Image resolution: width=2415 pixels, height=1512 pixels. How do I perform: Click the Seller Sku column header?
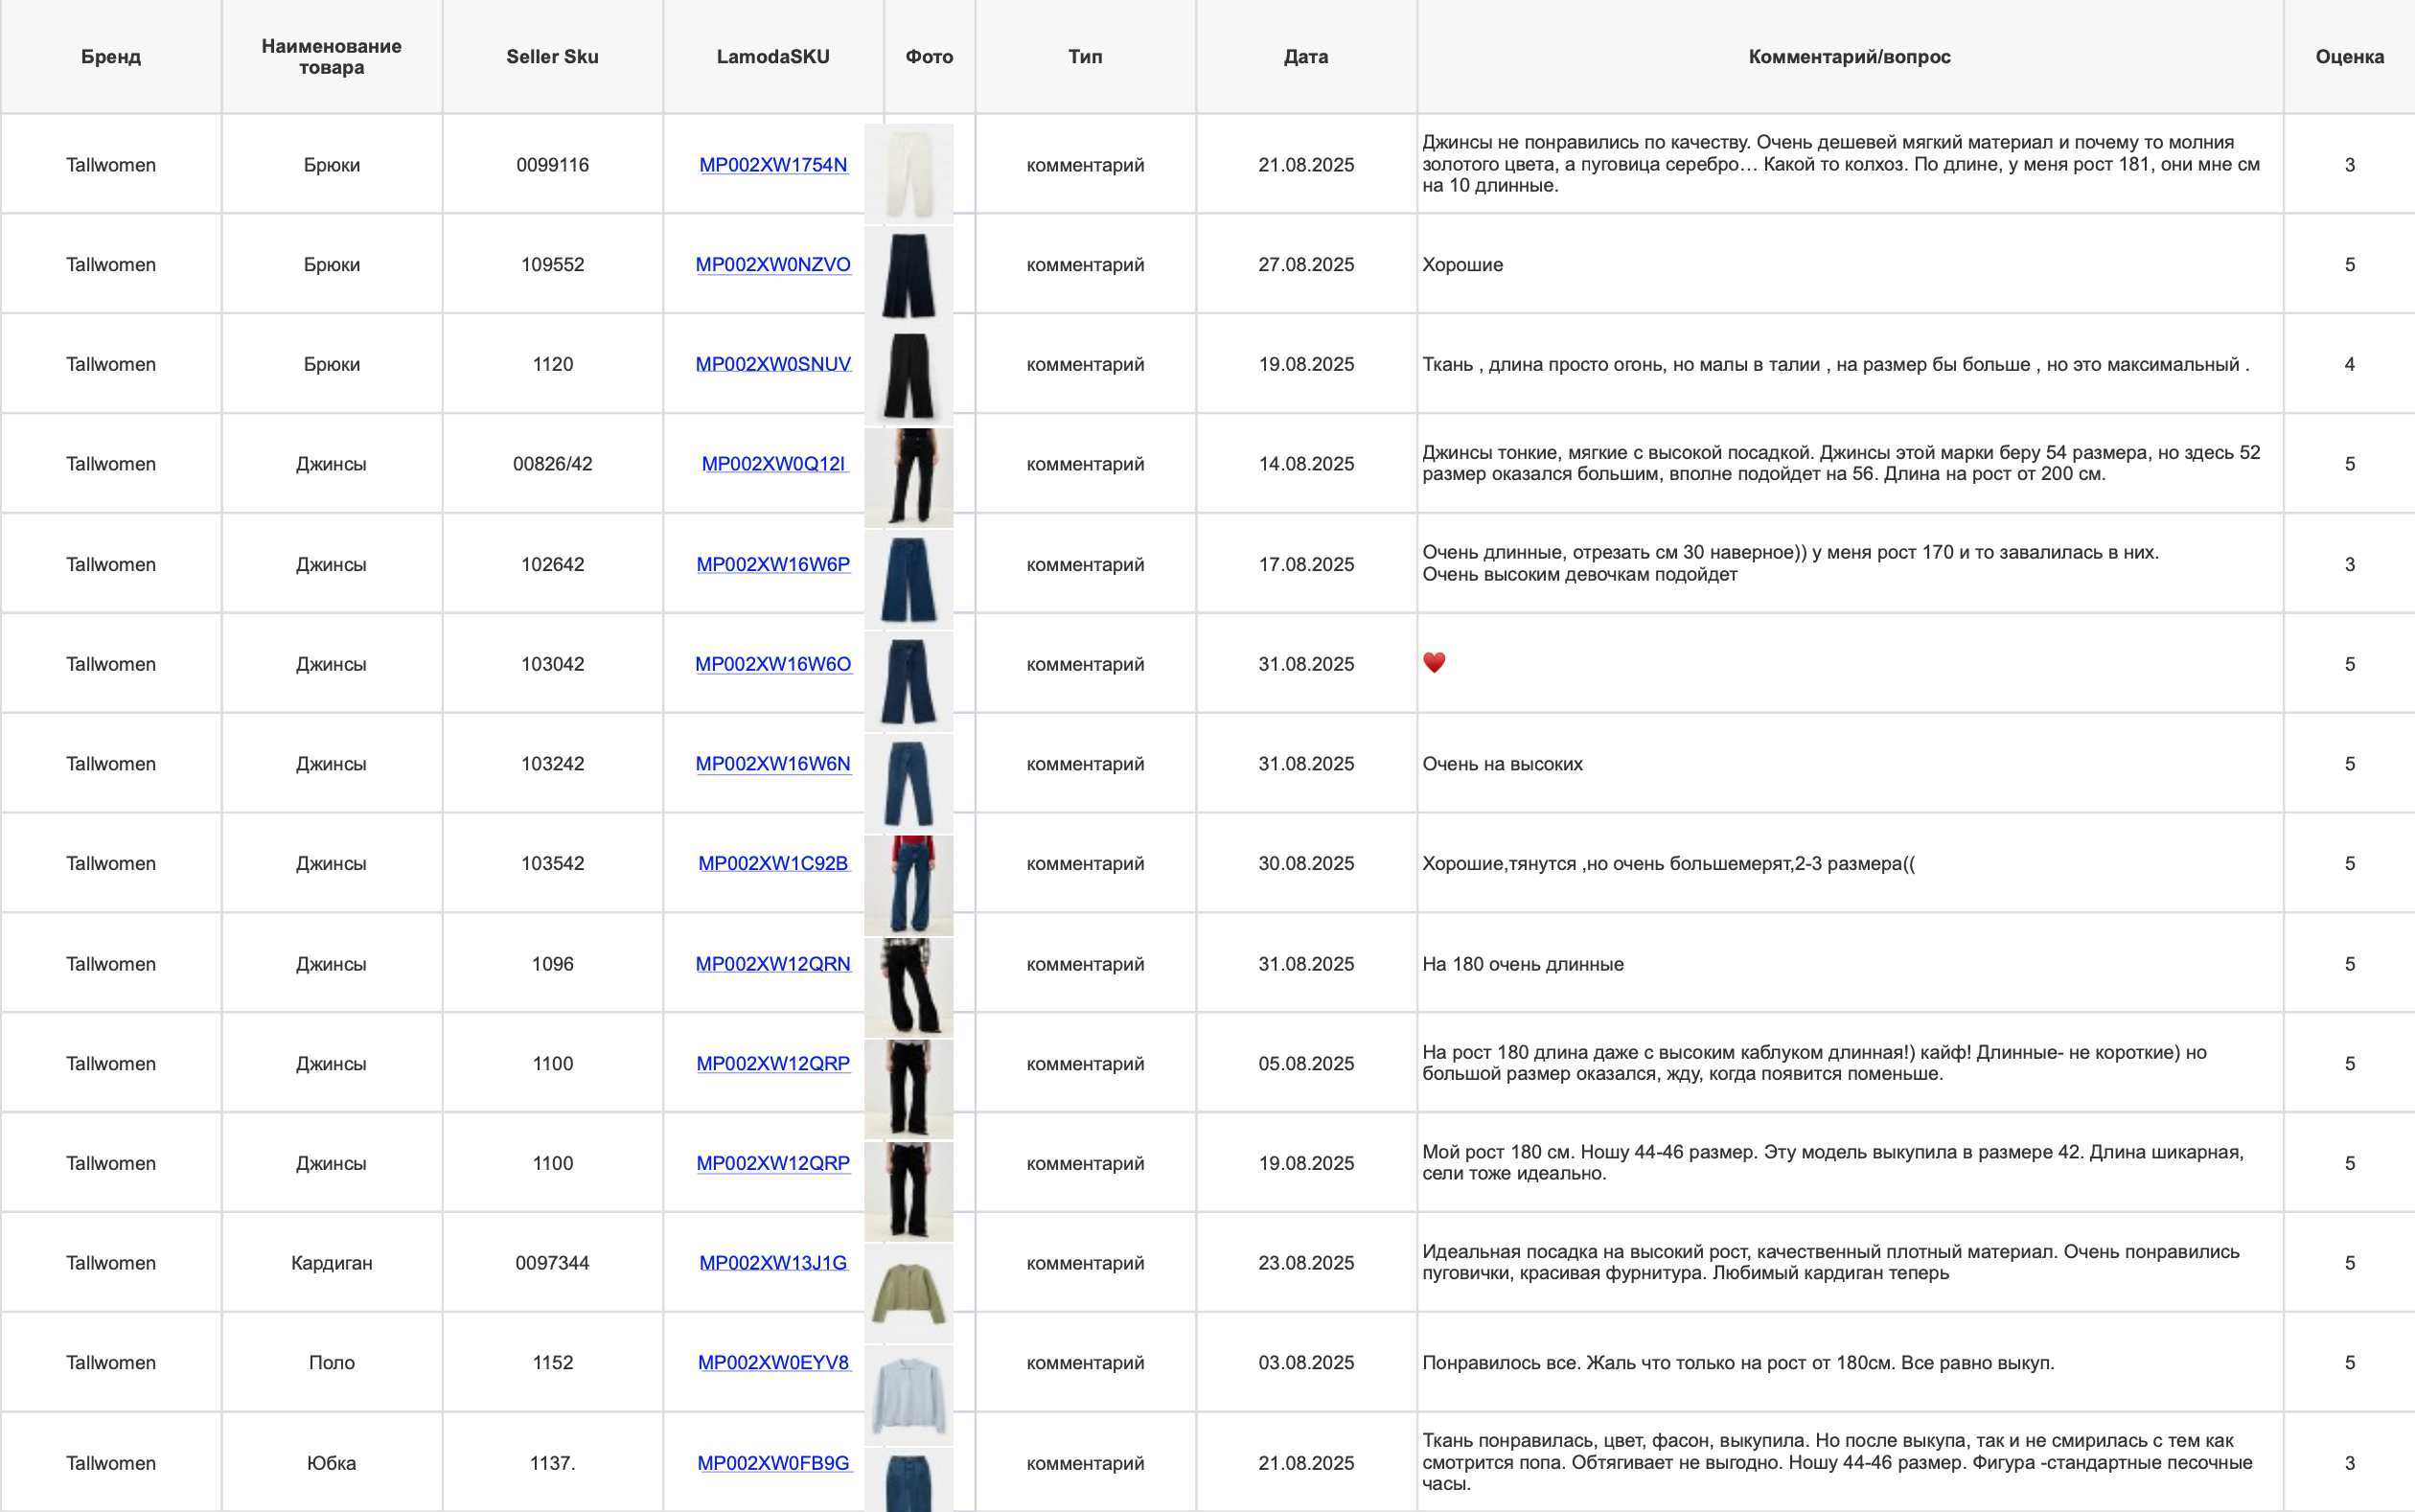[553, 57]
